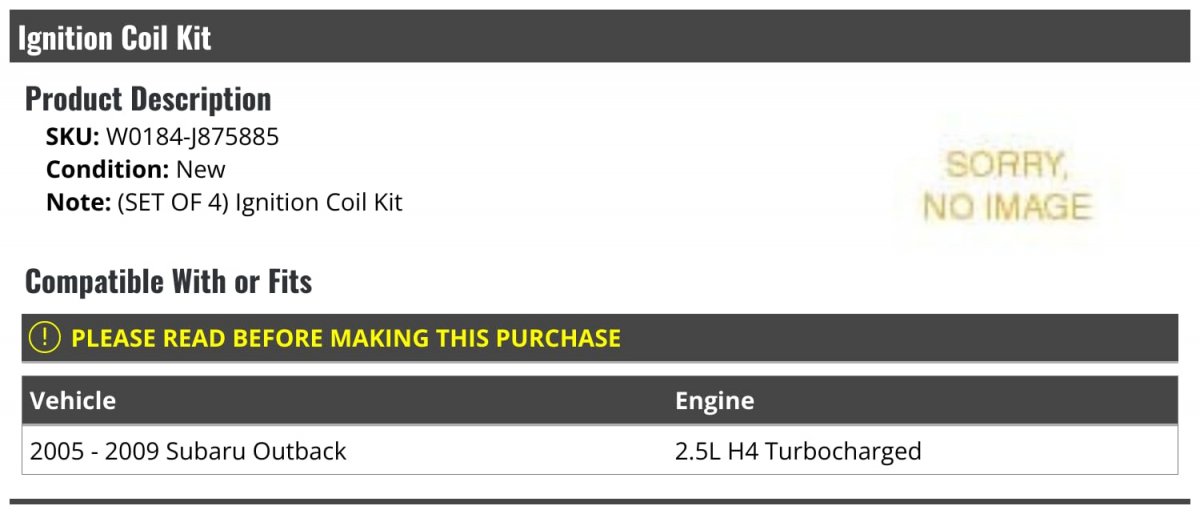Select the 2005 - 2009 Subaru Outback row
1200x514 pixels.
tap(600, 451)
